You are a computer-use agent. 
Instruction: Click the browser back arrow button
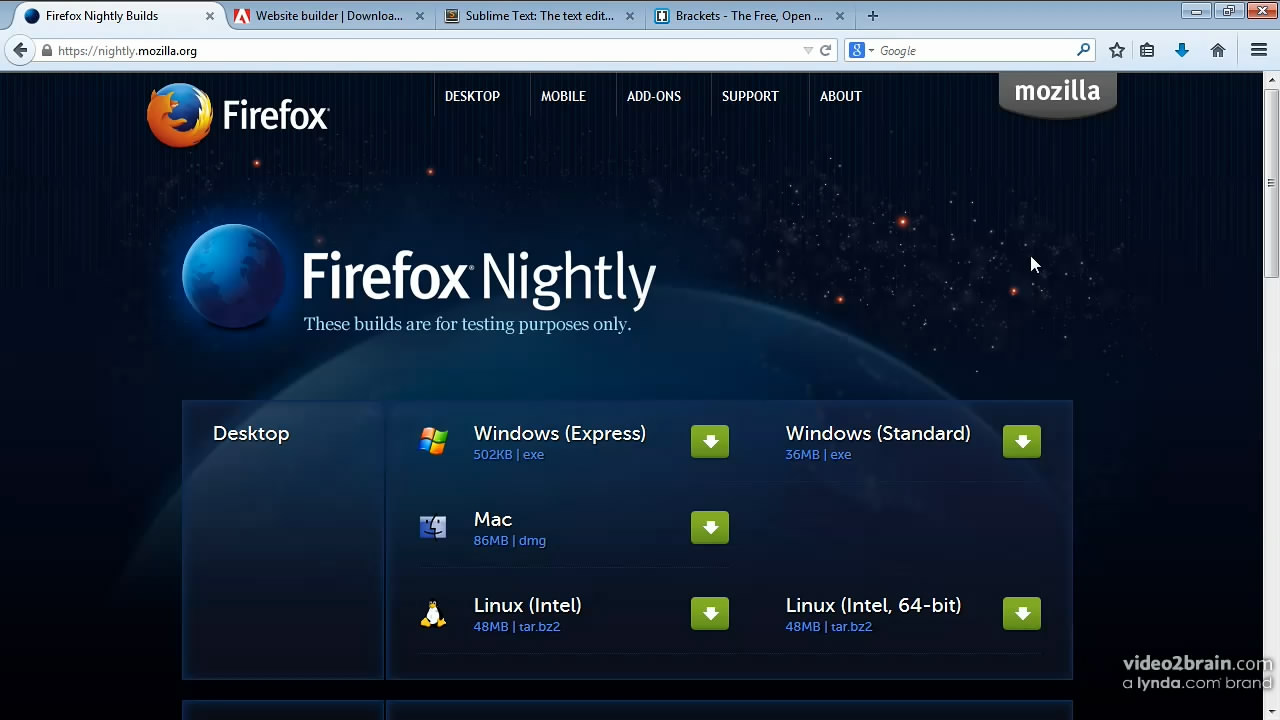(20, 50)
